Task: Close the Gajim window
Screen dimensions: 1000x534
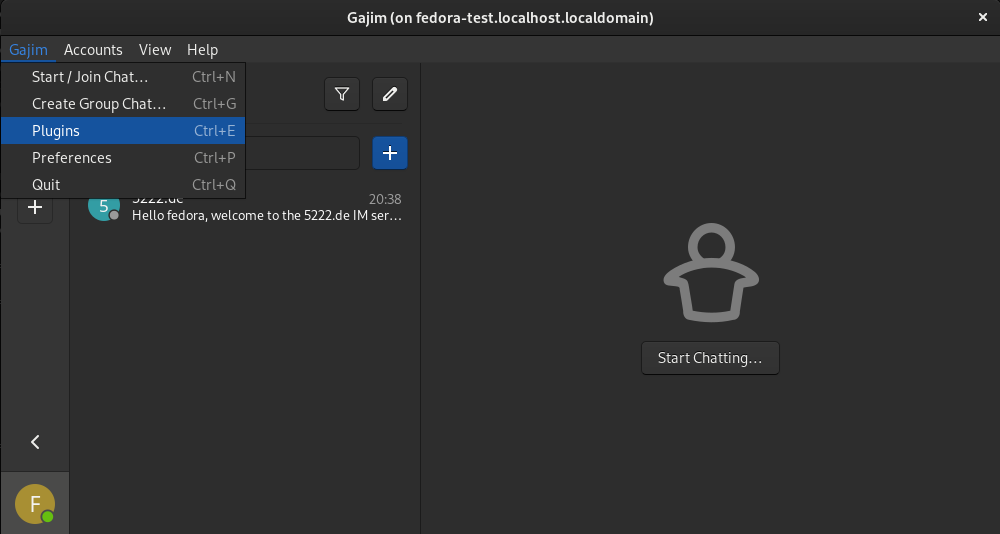Action: (x=982, y=18)
